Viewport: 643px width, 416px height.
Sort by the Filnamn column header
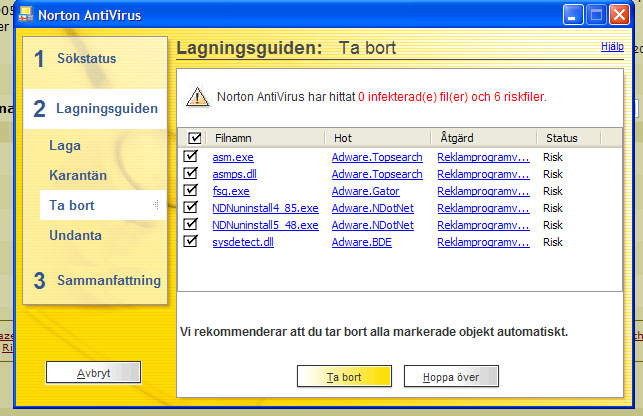(265, 138)
